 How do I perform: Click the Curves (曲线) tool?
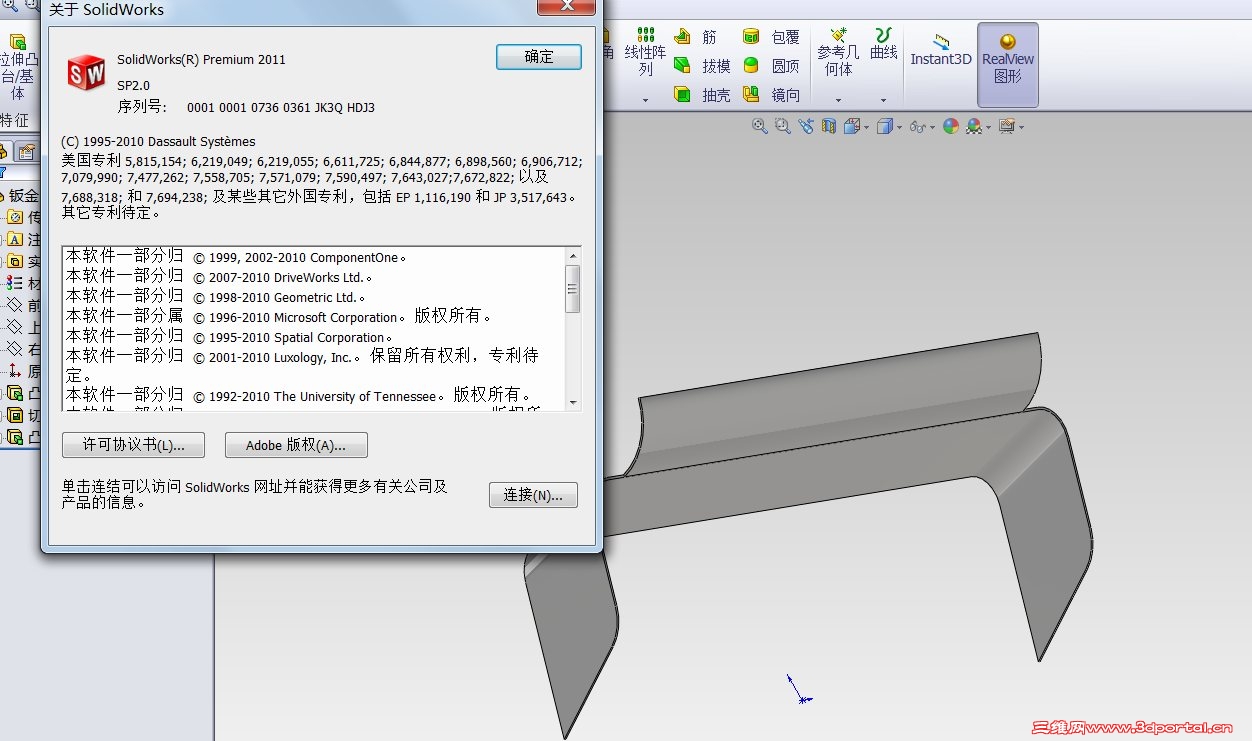pyautogui.click(x=884, y=44)
